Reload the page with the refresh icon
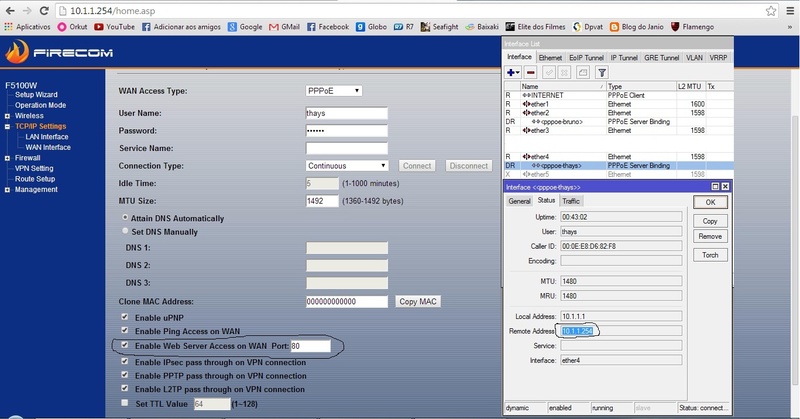Image resolution: width=800 pixels, height=419 pixels. coord(44,11)
